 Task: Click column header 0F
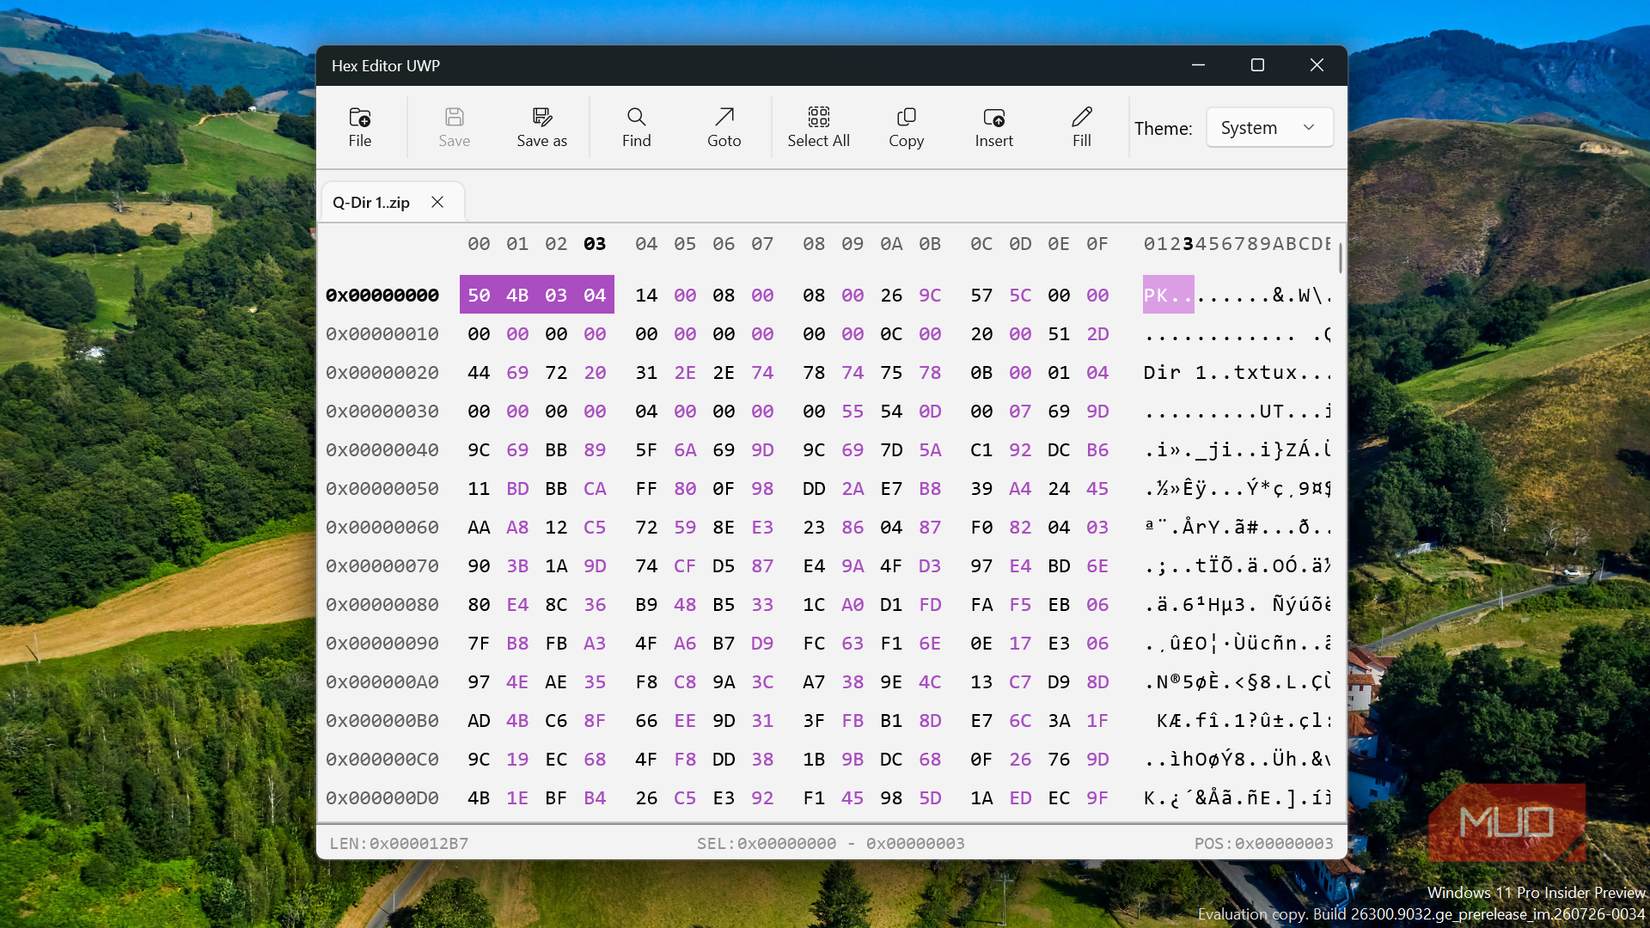point(1097,244)
